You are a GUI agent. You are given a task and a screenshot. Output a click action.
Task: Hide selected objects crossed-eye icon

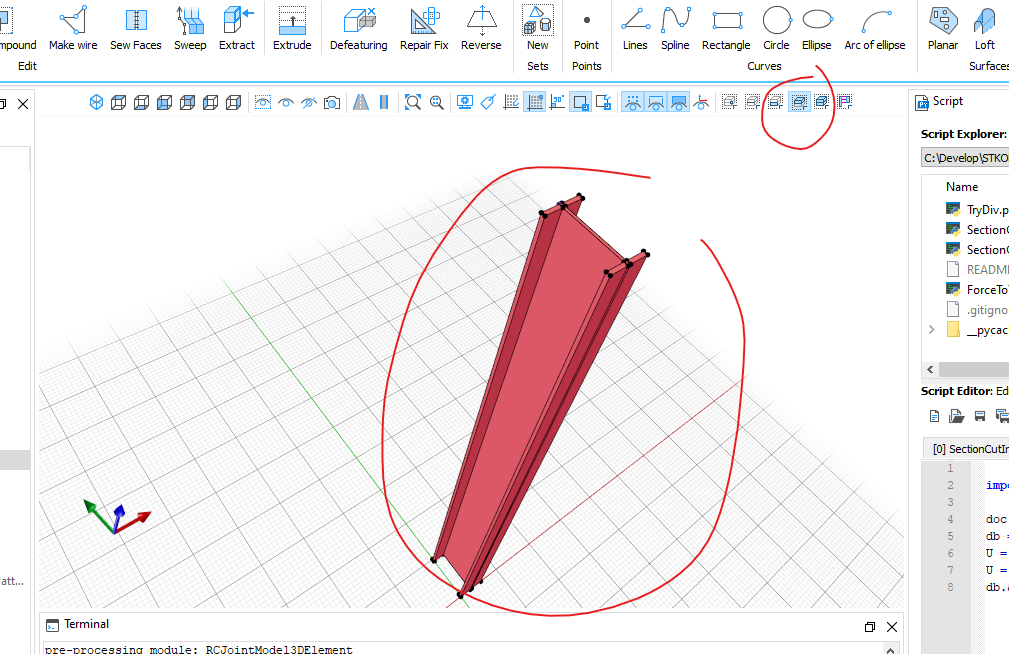click(309, 102)
